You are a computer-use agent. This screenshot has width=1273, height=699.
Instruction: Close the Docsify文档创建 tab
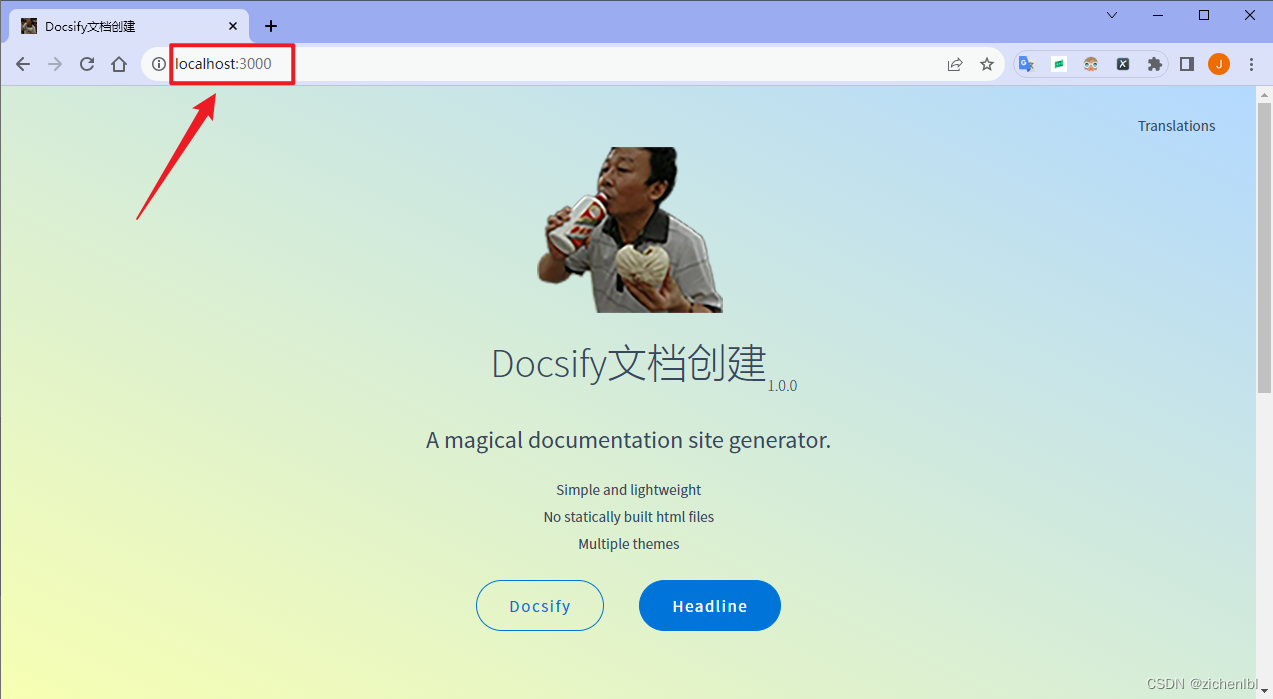[233, 26]
